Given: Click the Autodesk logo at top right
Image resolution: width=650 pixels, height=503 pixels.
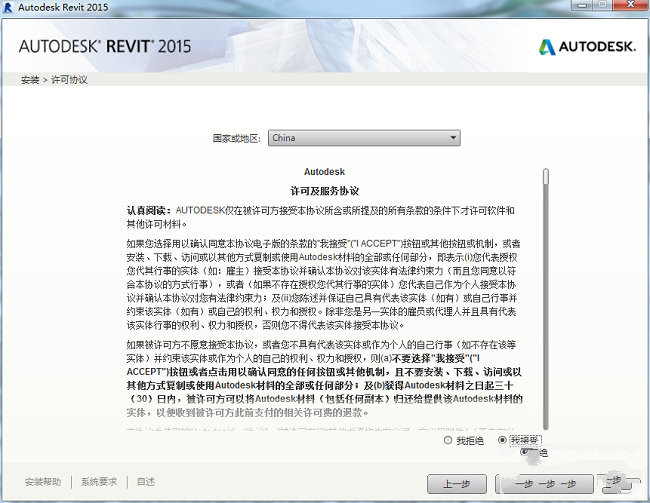Looking at the screenshot, I should (x=587, y=46).
